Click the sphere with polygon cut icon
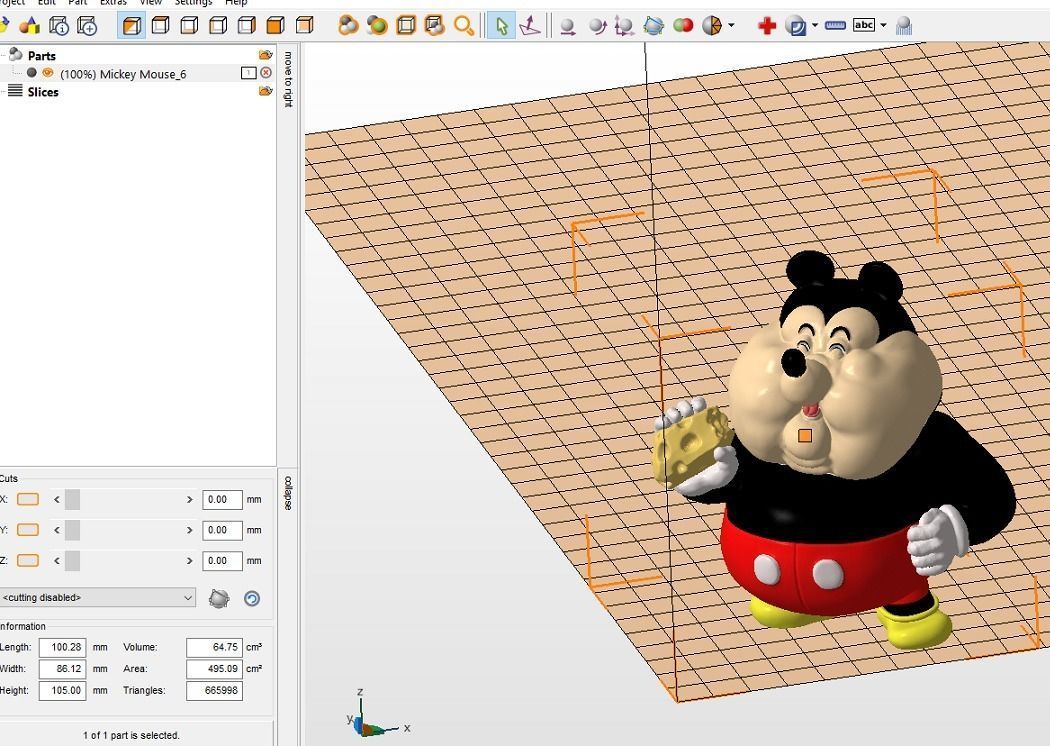The image size is (1050, 746). tap(654, 26)
